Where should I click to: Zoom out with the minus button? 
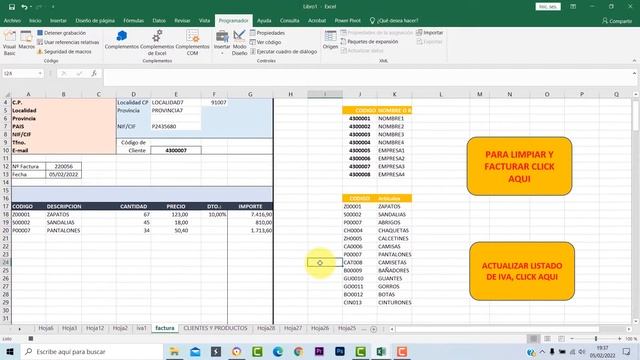(x=572, y=339)
